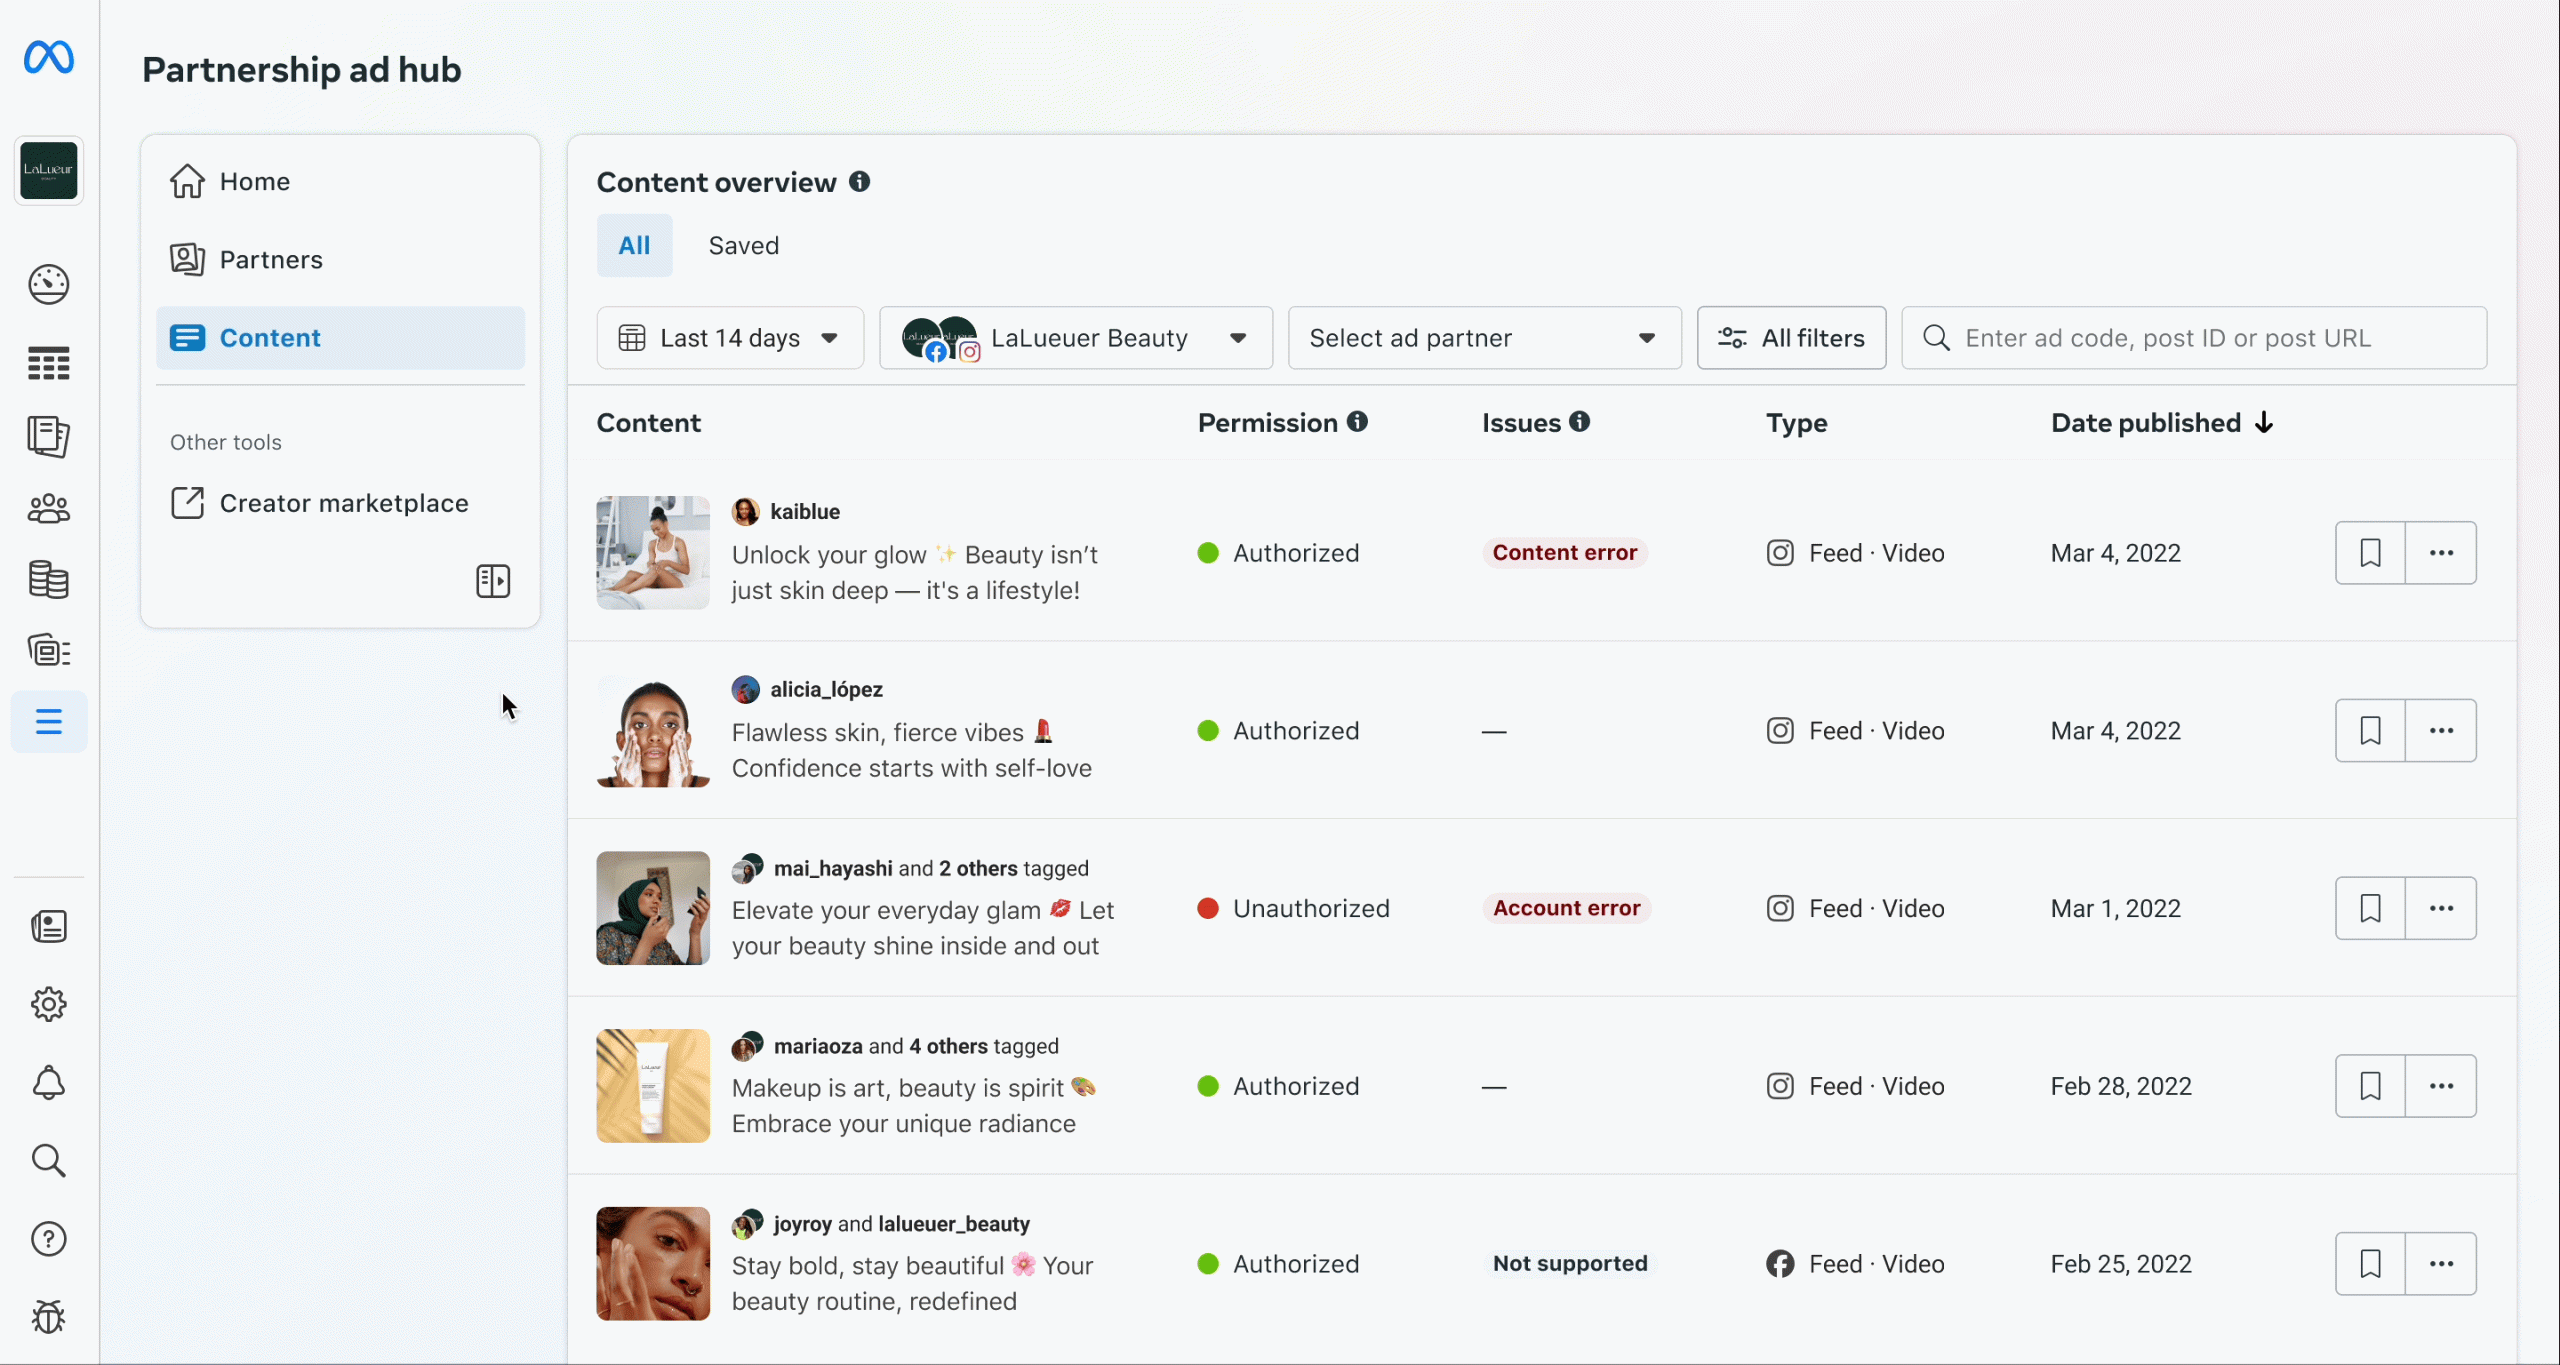Image resolution: width=2560 pixels, height=1365 pixels.
Task: Open more options for joyroy post
Action: tap(2441, 1264)
